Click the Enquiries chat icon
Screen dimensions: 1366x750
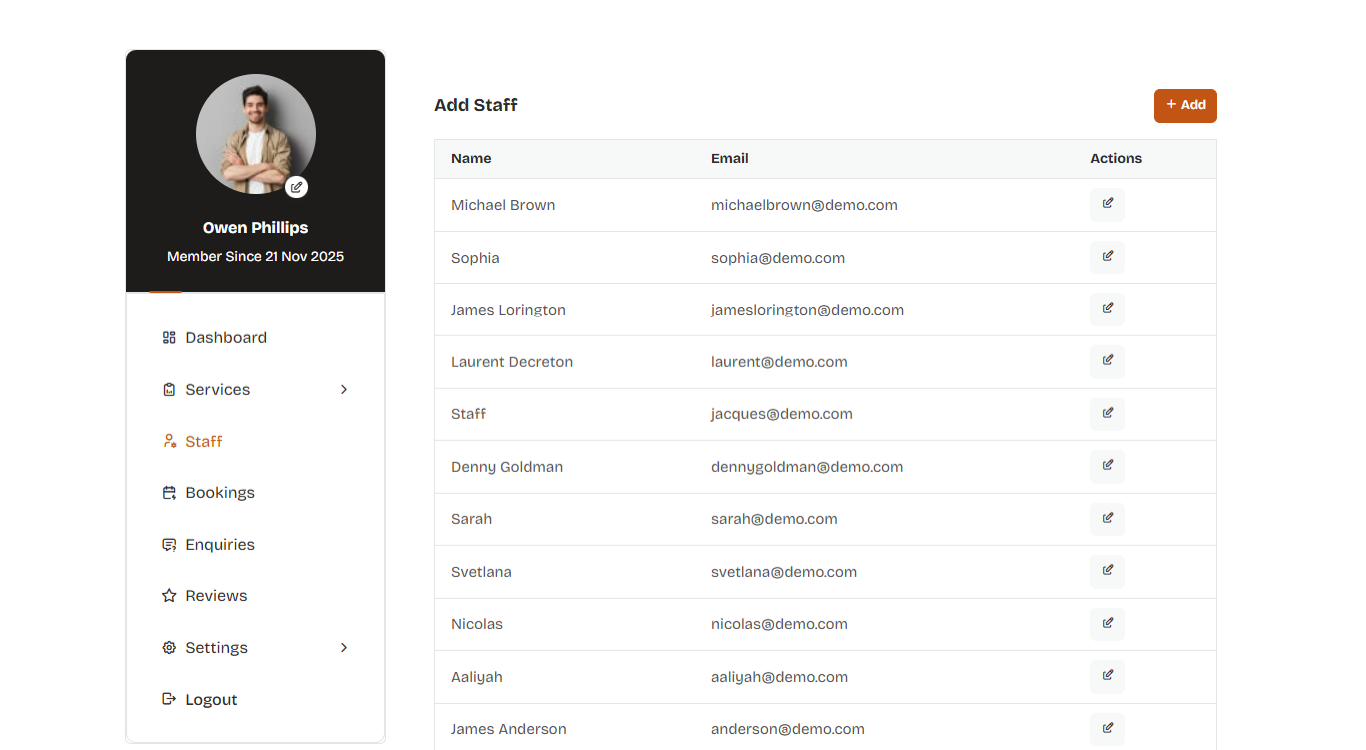coord(169,545)
